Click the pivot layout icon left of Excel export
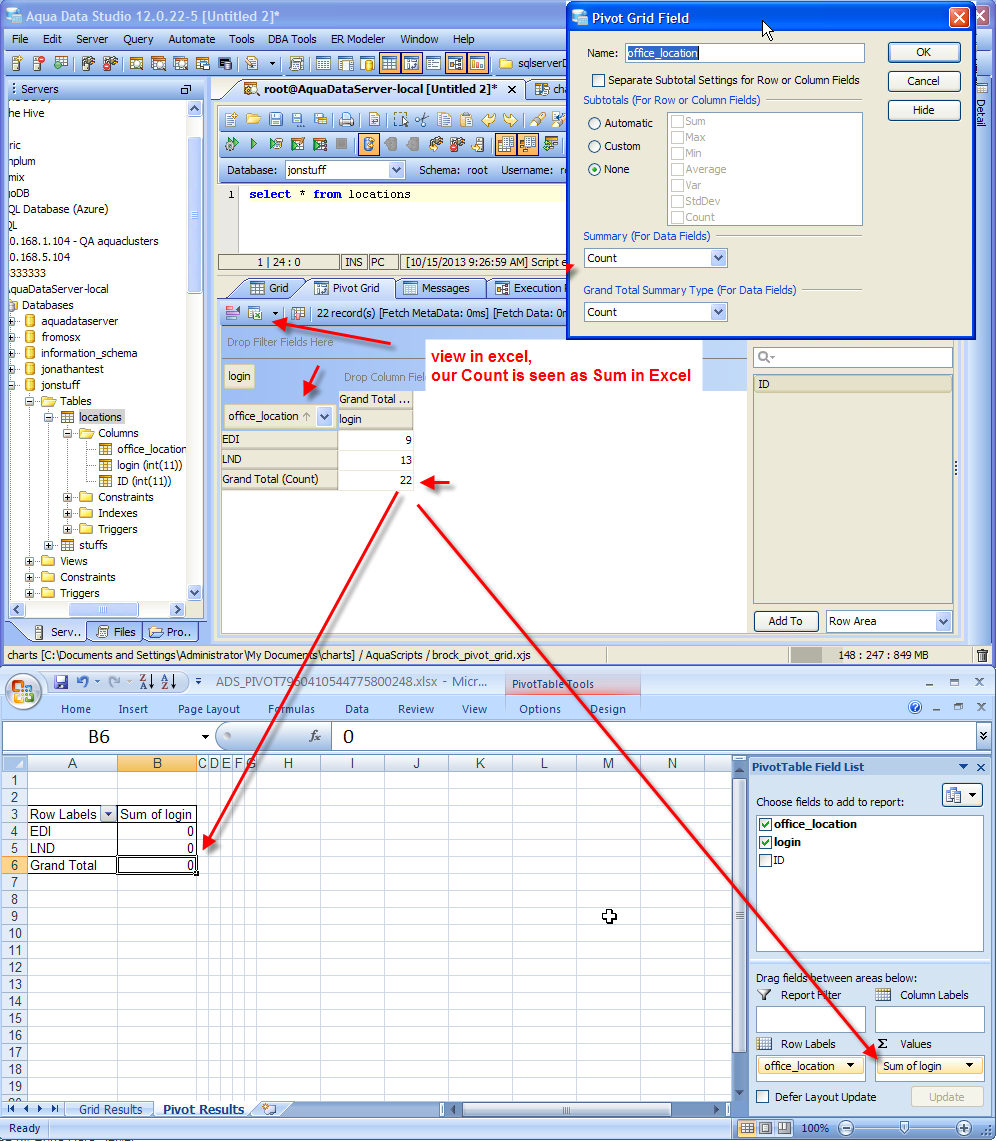Image resolution: width=996 pixels, height=1141 pixels. click(x=232, y=313)
